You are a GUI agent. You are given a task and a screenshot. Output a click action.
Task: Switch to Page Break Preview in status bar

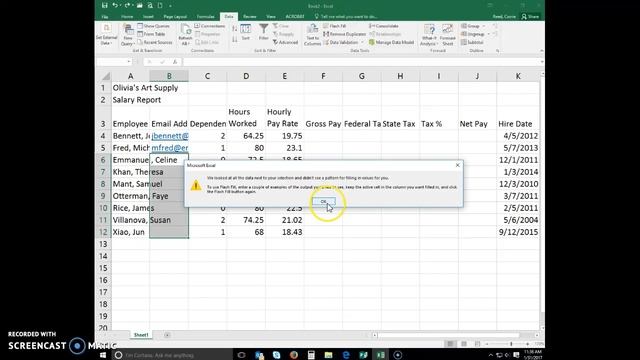[478, 344]
